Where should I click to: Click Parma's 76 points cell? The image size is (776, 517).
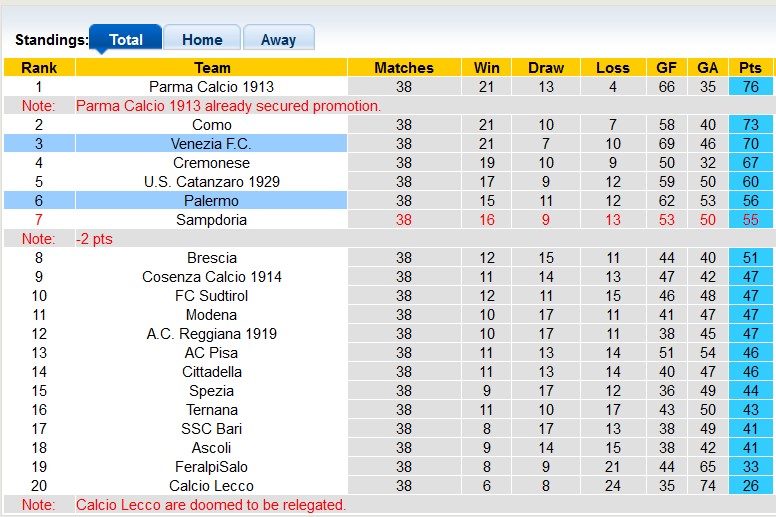[x=750, y=87]
